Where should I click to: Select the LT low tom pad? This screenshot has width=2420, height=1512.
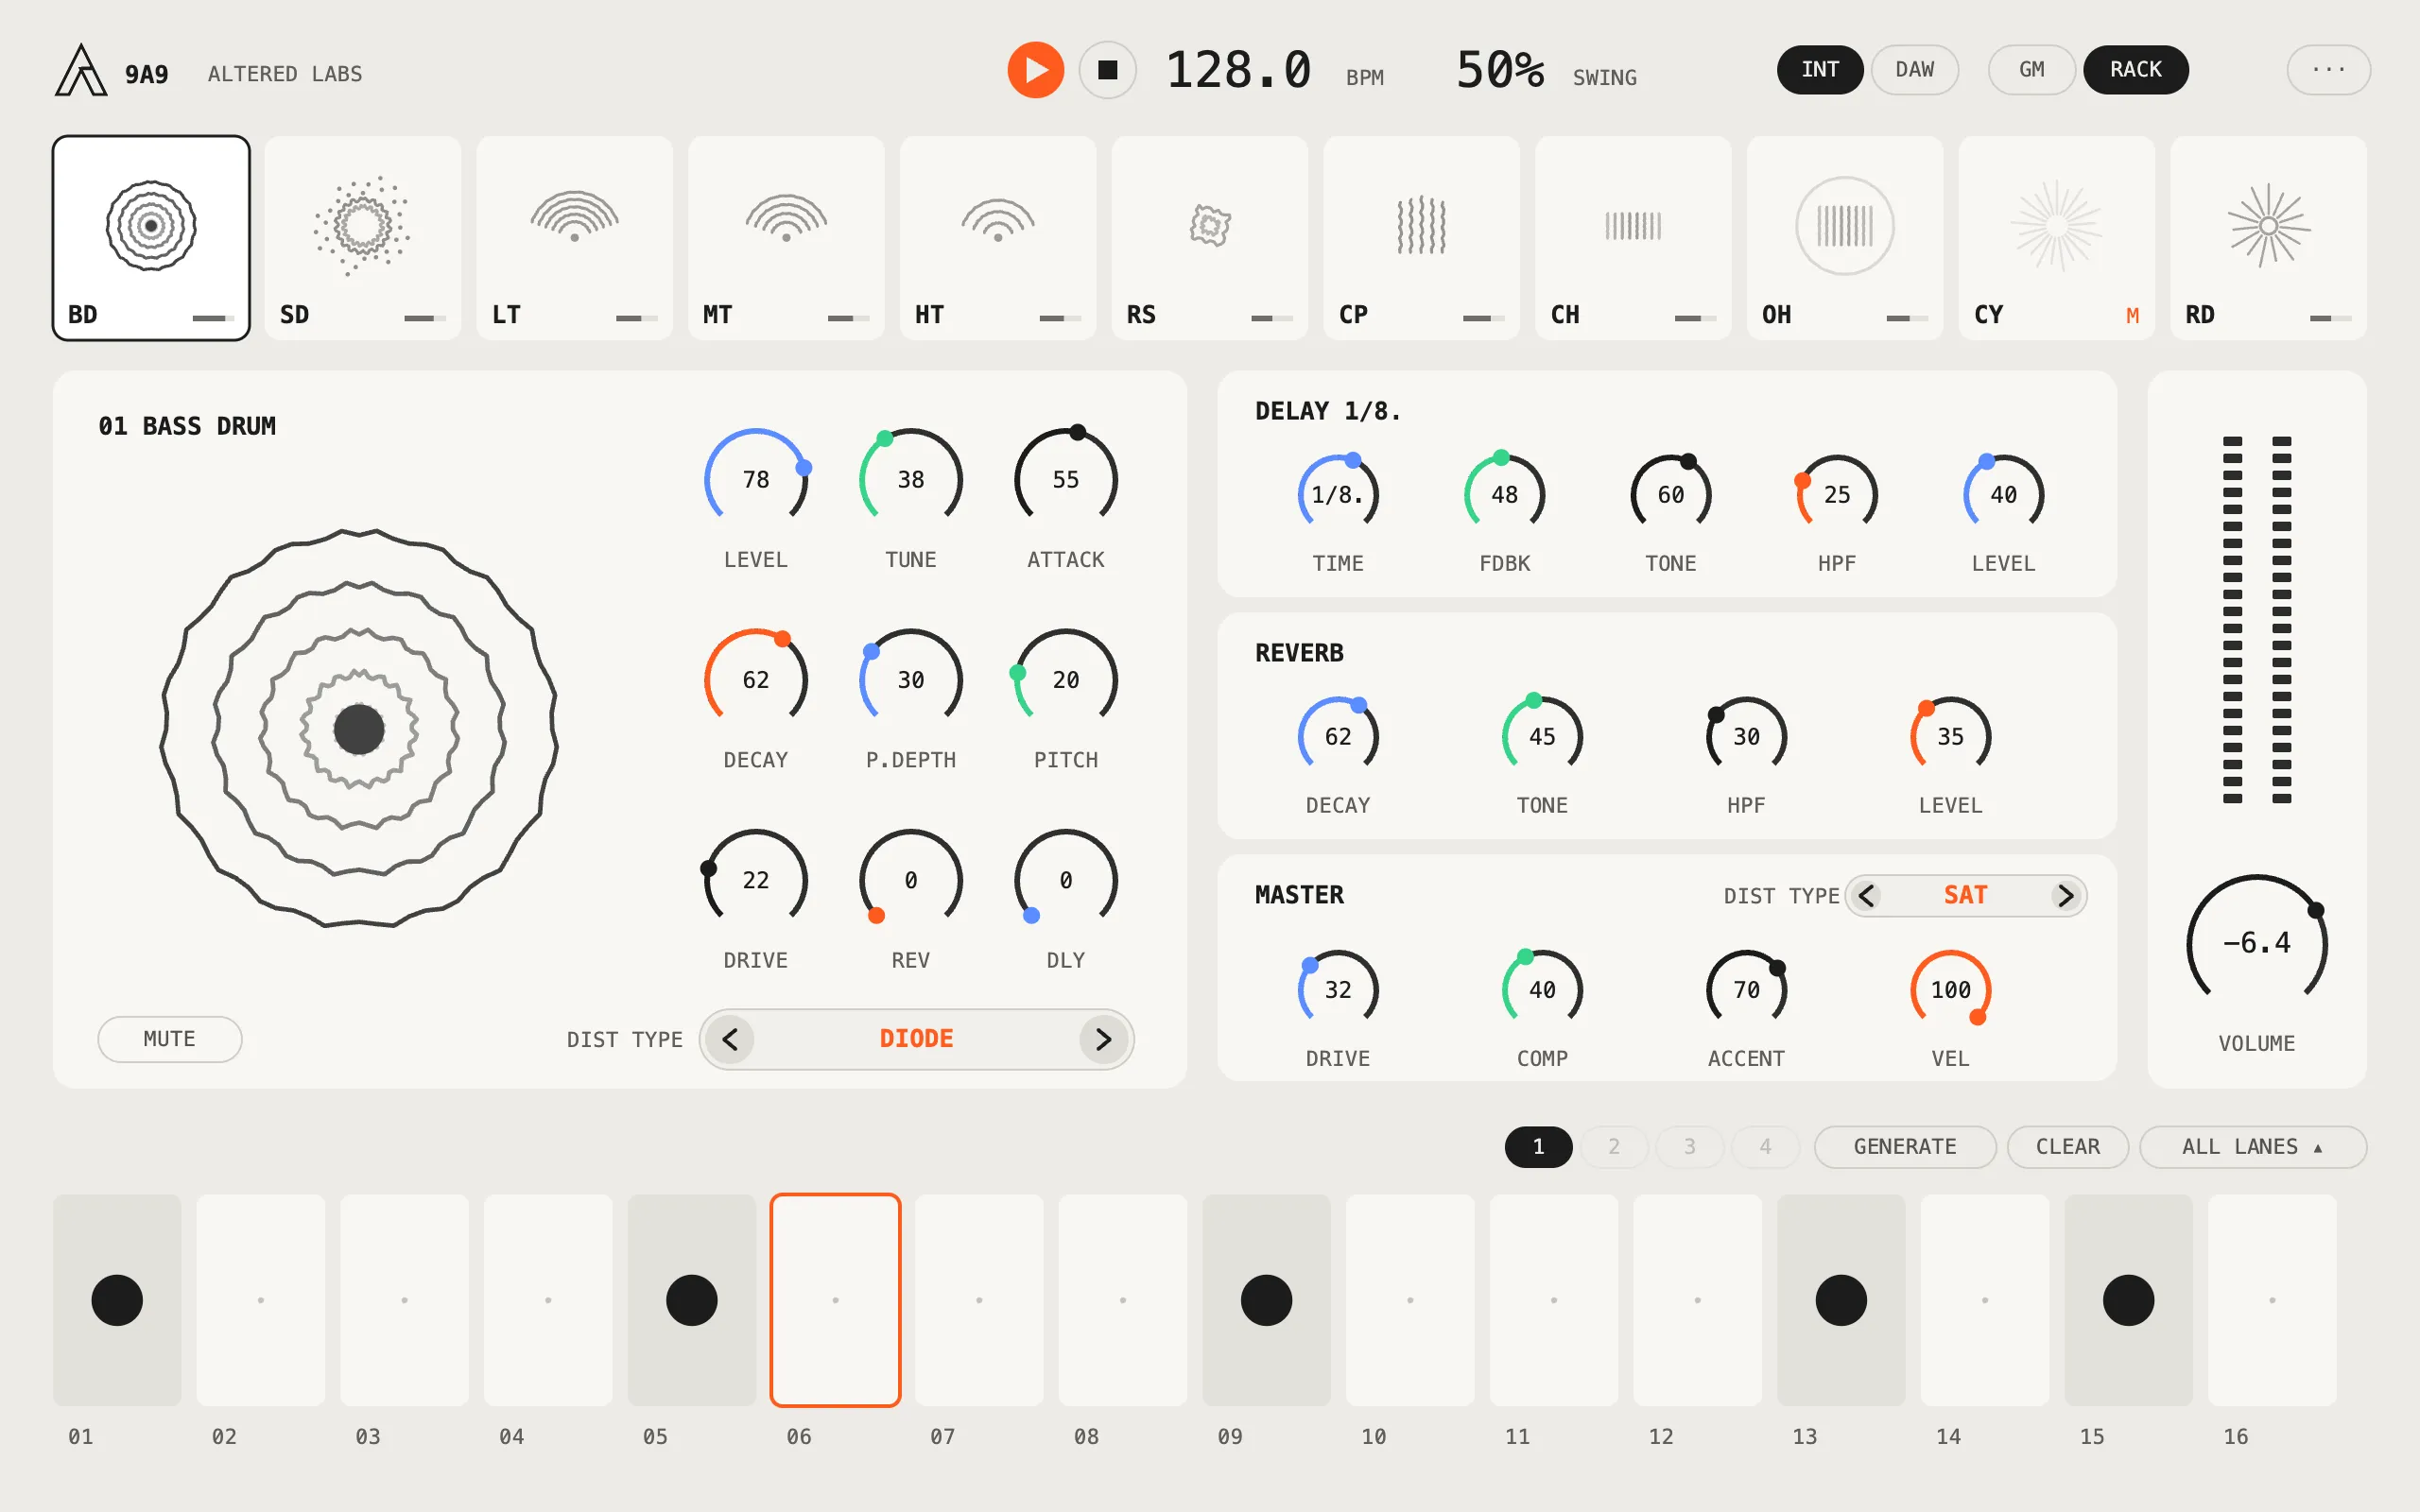click(x=575, y=238)
